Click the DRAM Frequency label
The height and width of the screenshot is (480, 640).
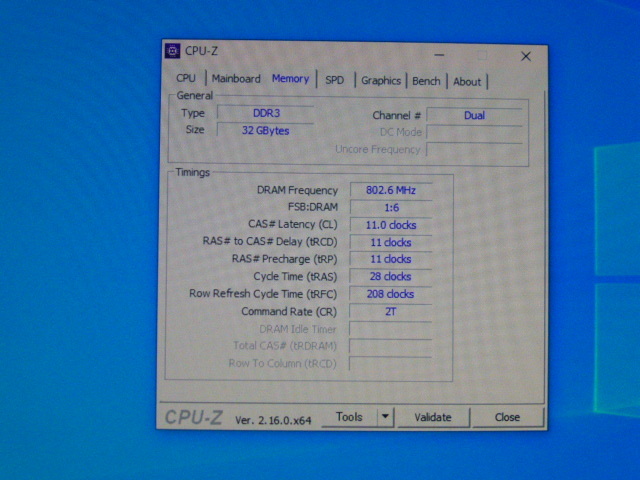(x=297, y=190)
